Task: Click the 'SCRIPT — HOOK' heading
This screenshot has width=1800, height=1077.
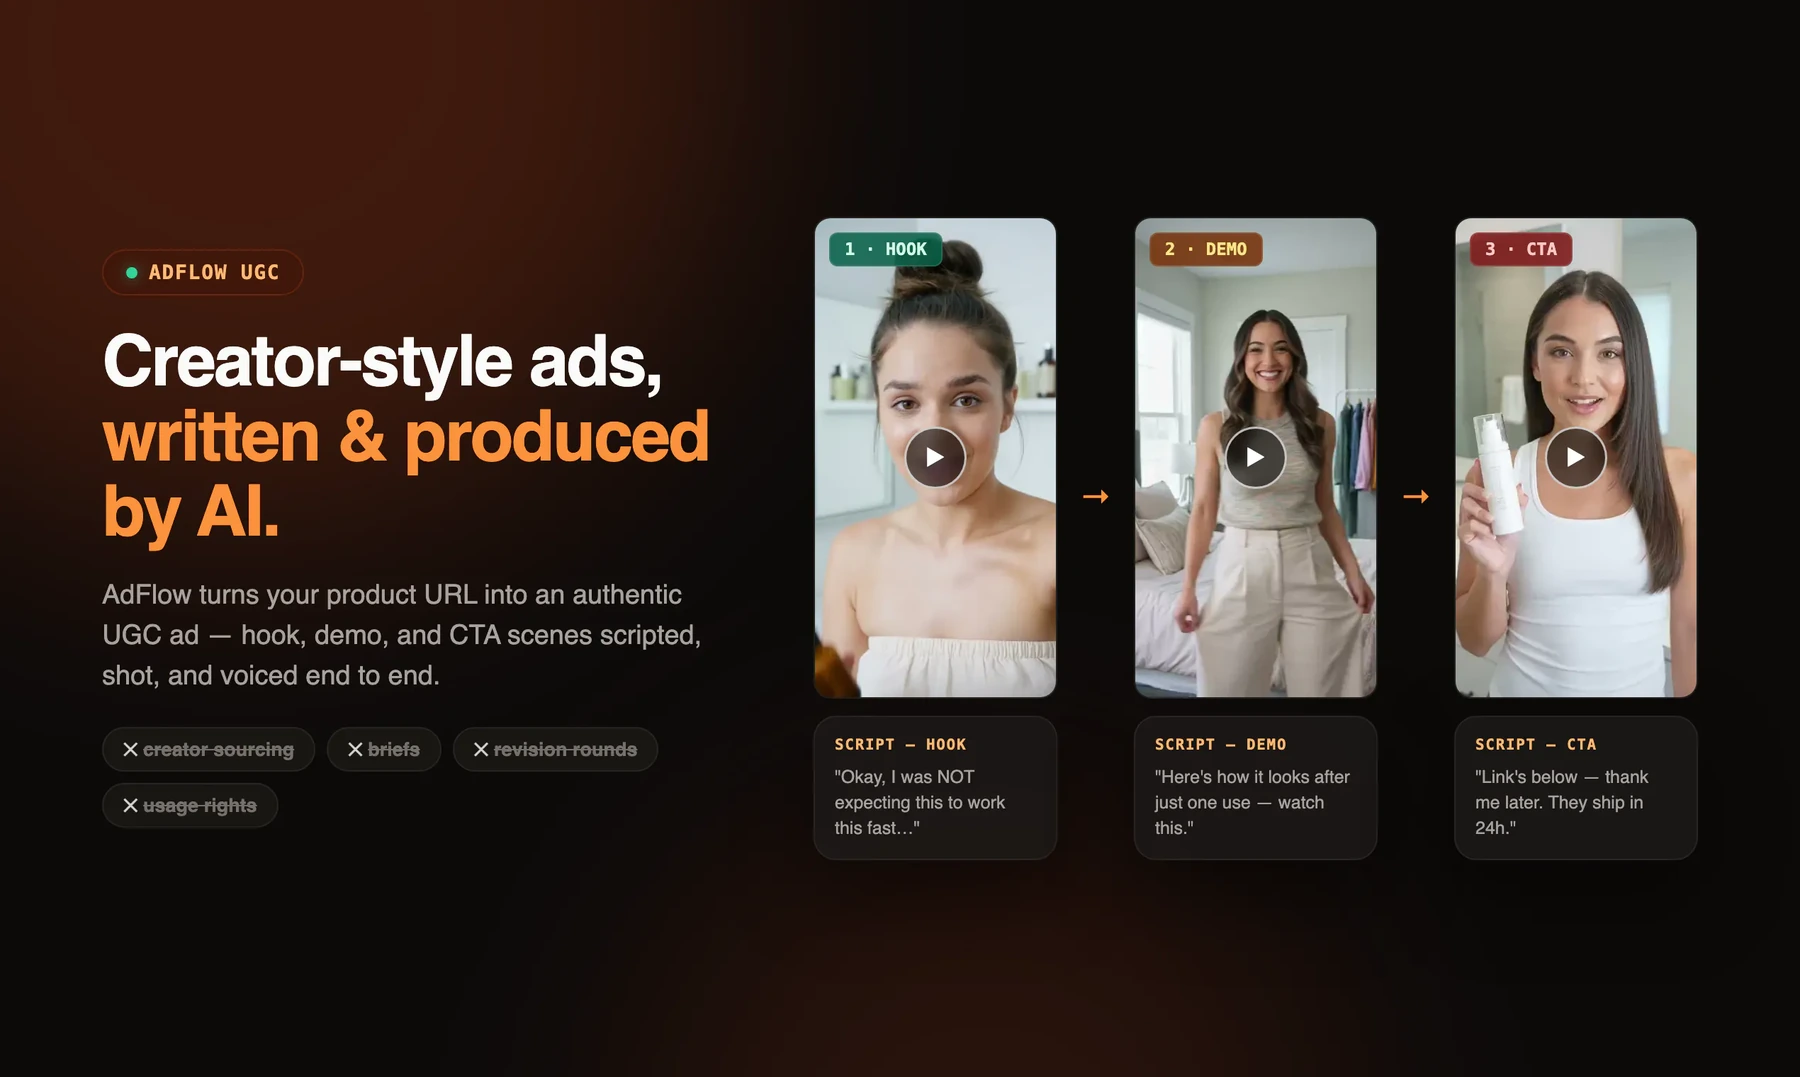Action: click(900, 745)
